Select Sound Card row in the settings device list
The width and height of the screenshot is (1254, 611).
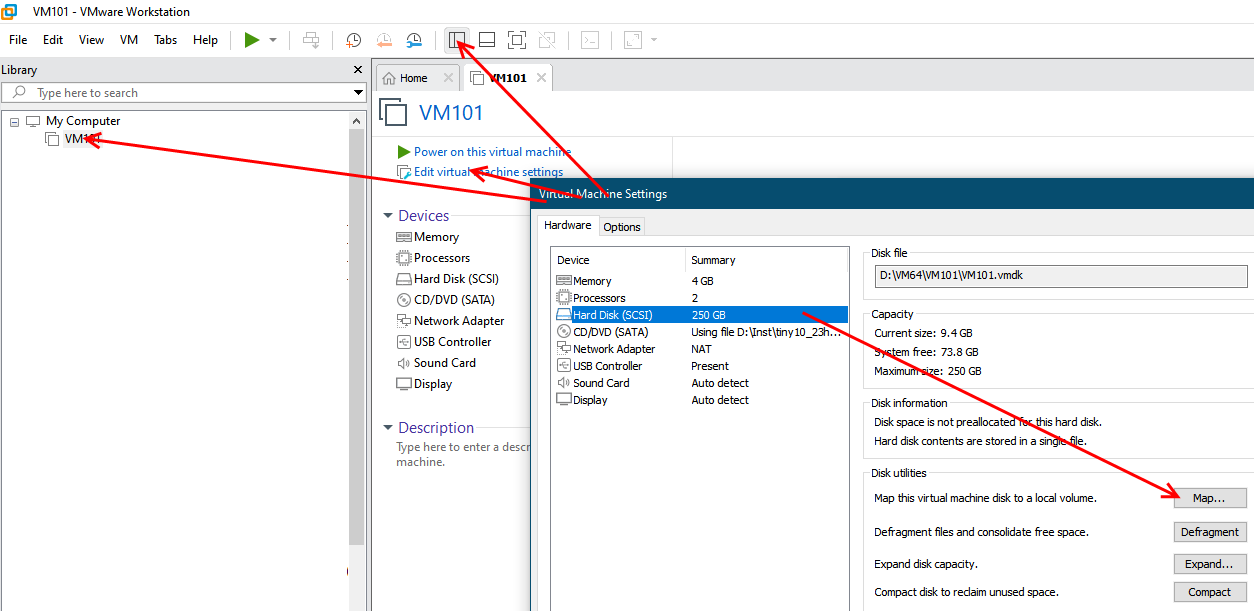tap(700, 383)
